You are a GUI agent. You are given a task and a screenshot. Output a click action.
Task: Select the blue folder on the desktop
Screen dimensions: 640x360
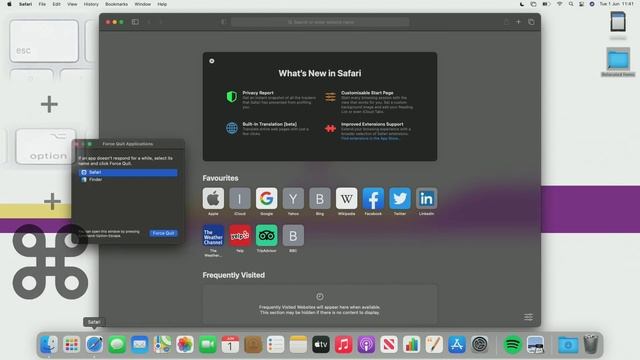[x=618, y=60]
